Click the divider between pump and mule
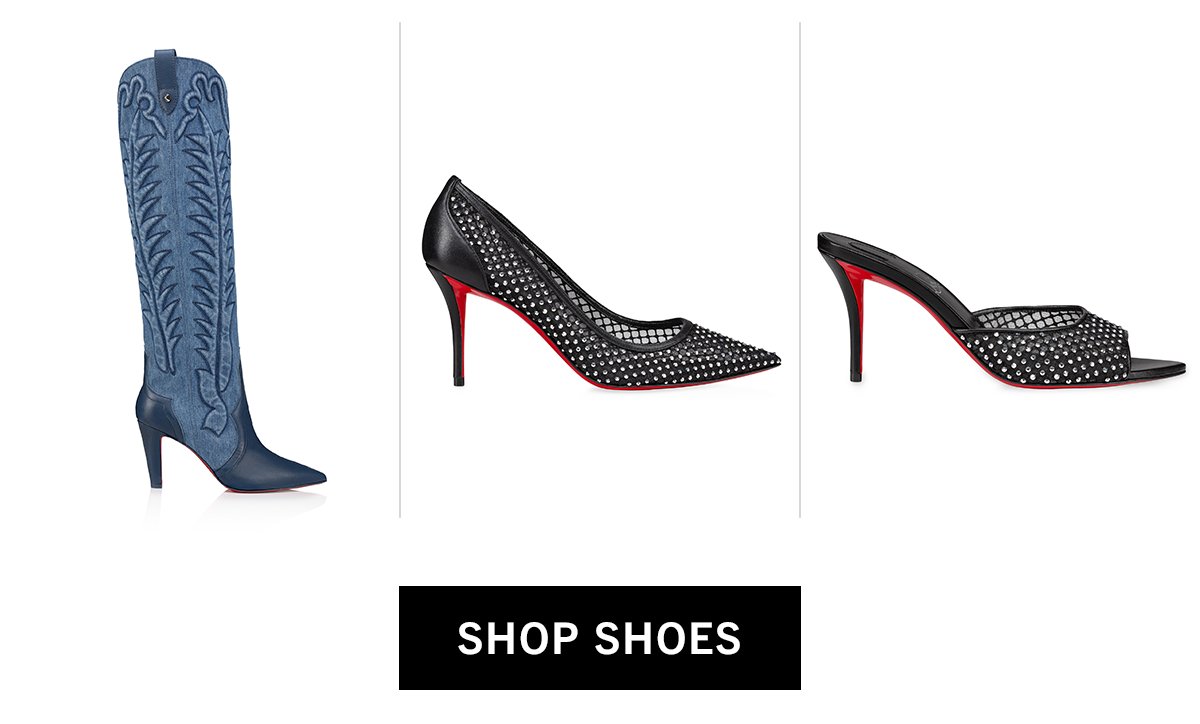This screenshot has width=1200, height=724. click(x=800, y=270)
